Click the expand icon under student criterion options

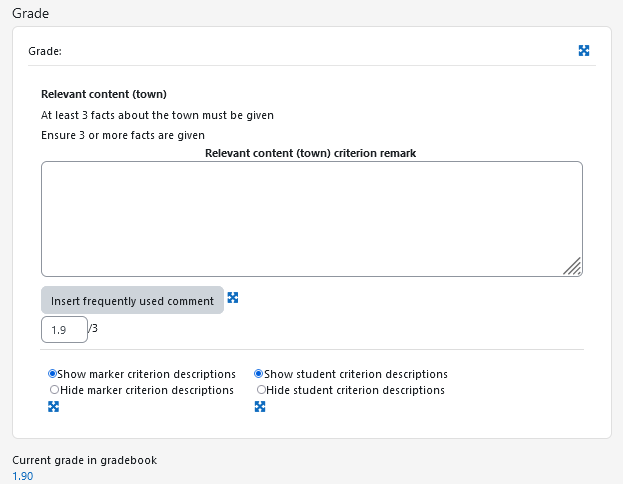[x=260, y=407]
